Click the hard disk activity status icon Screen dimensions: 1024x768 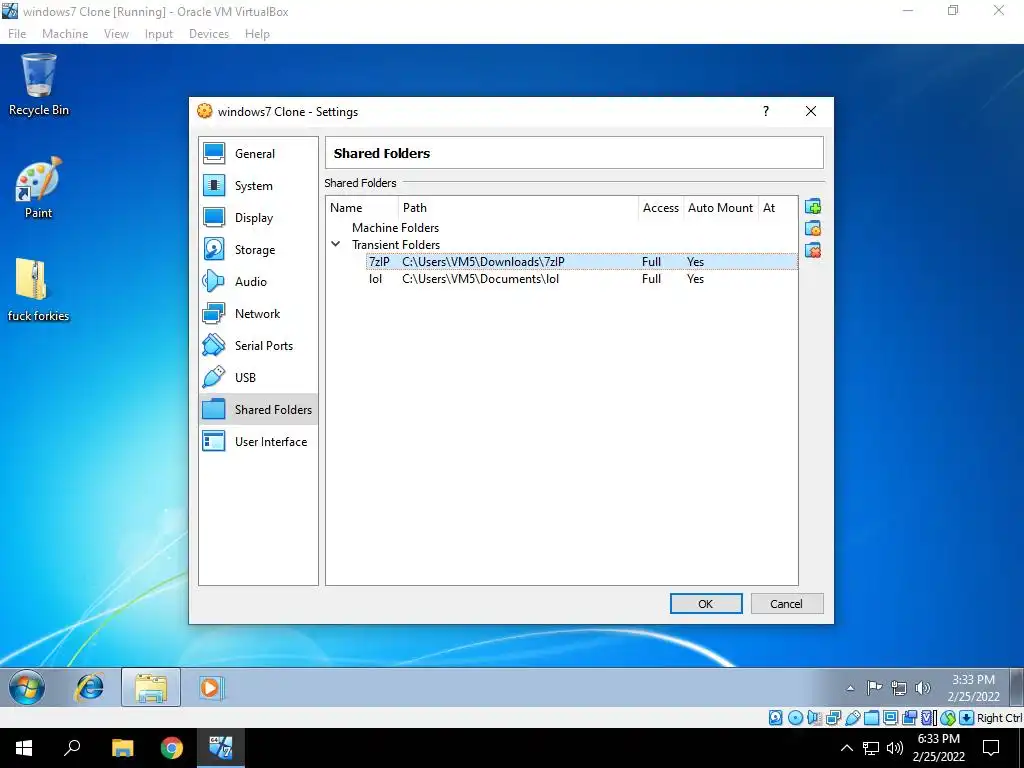pyautogui.click(x=775, y=718)
